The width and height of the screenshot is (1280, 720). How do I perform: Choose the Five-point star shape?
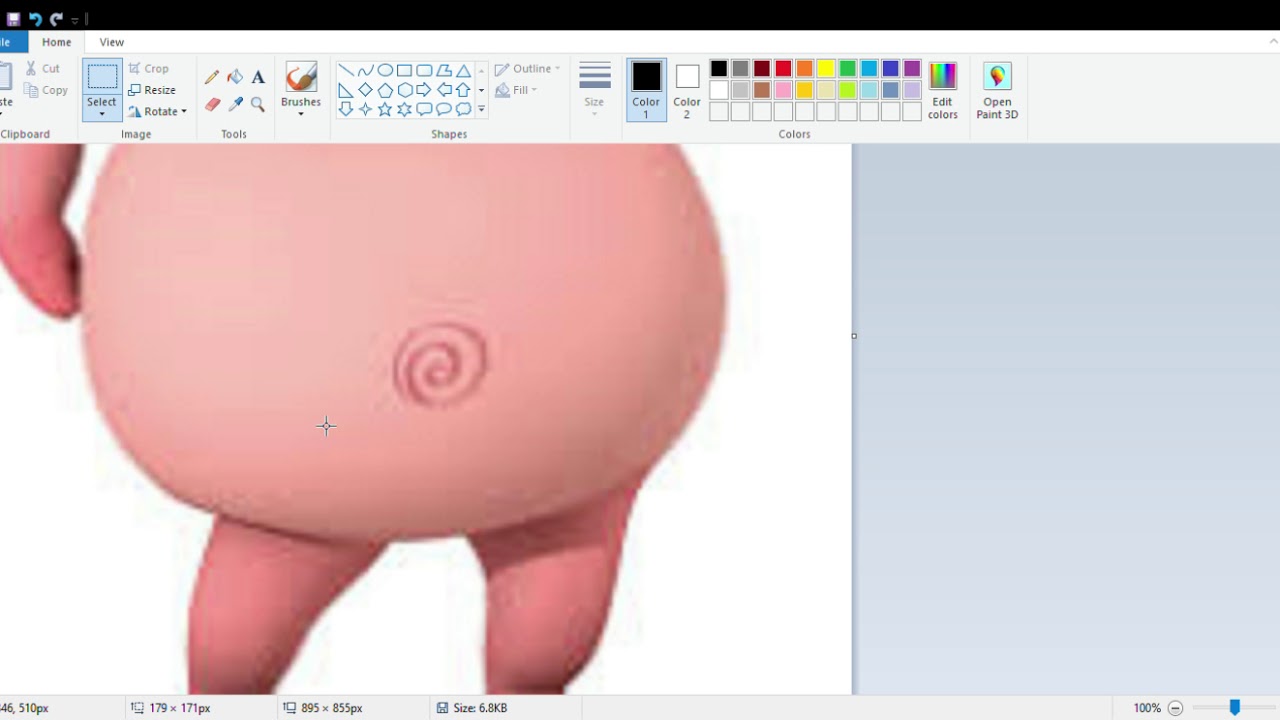(385, 109)
